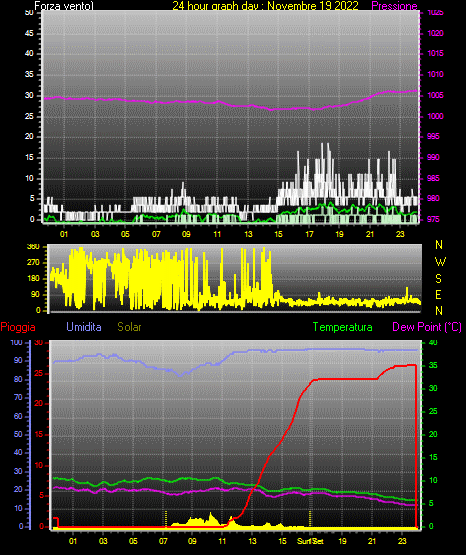Click hour label 23 under the wind graph
The image size is (466, 555).
[400, 234]
